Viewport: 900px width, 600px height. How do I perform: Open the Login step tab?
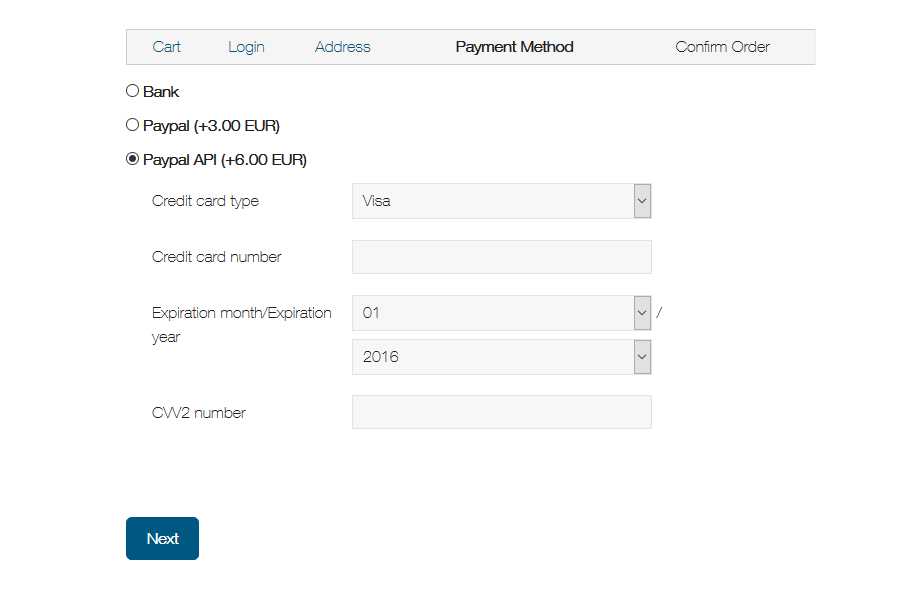click(x=246, y=47)
